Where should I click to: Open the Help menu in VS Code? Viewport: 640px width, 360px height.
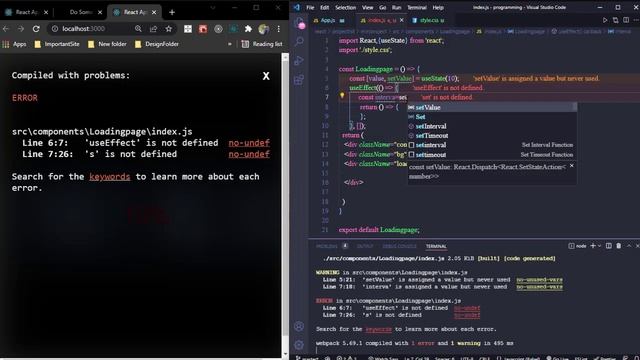point(438,7)
